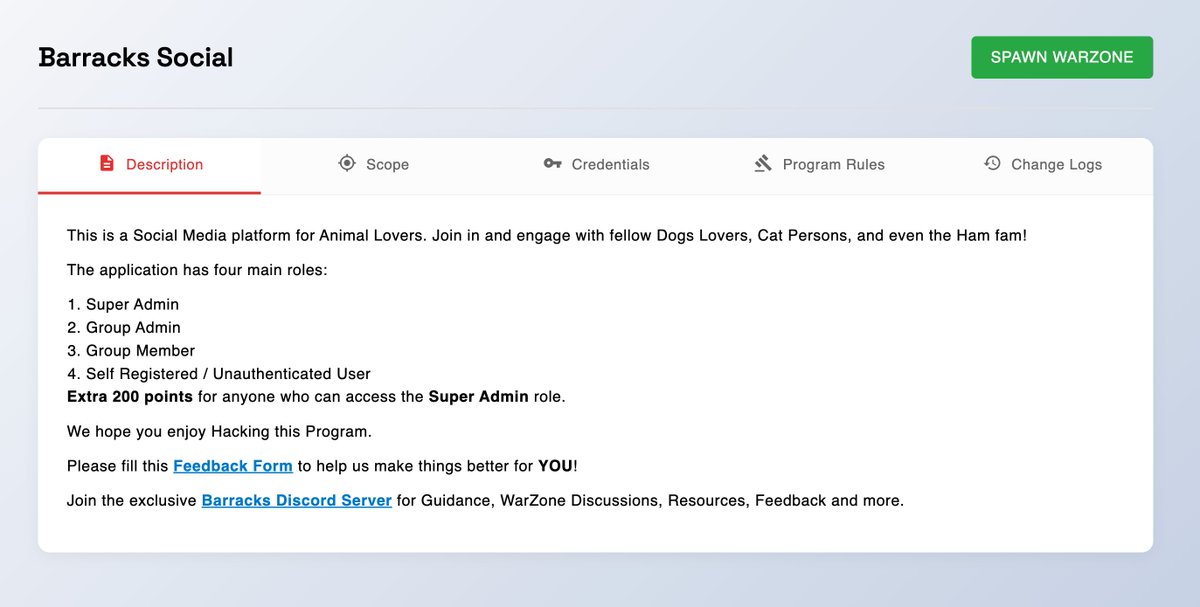Viewport: 1200px width, 607px height.
Task: Show the Change Logs tab
Action: pos(1042,164)
